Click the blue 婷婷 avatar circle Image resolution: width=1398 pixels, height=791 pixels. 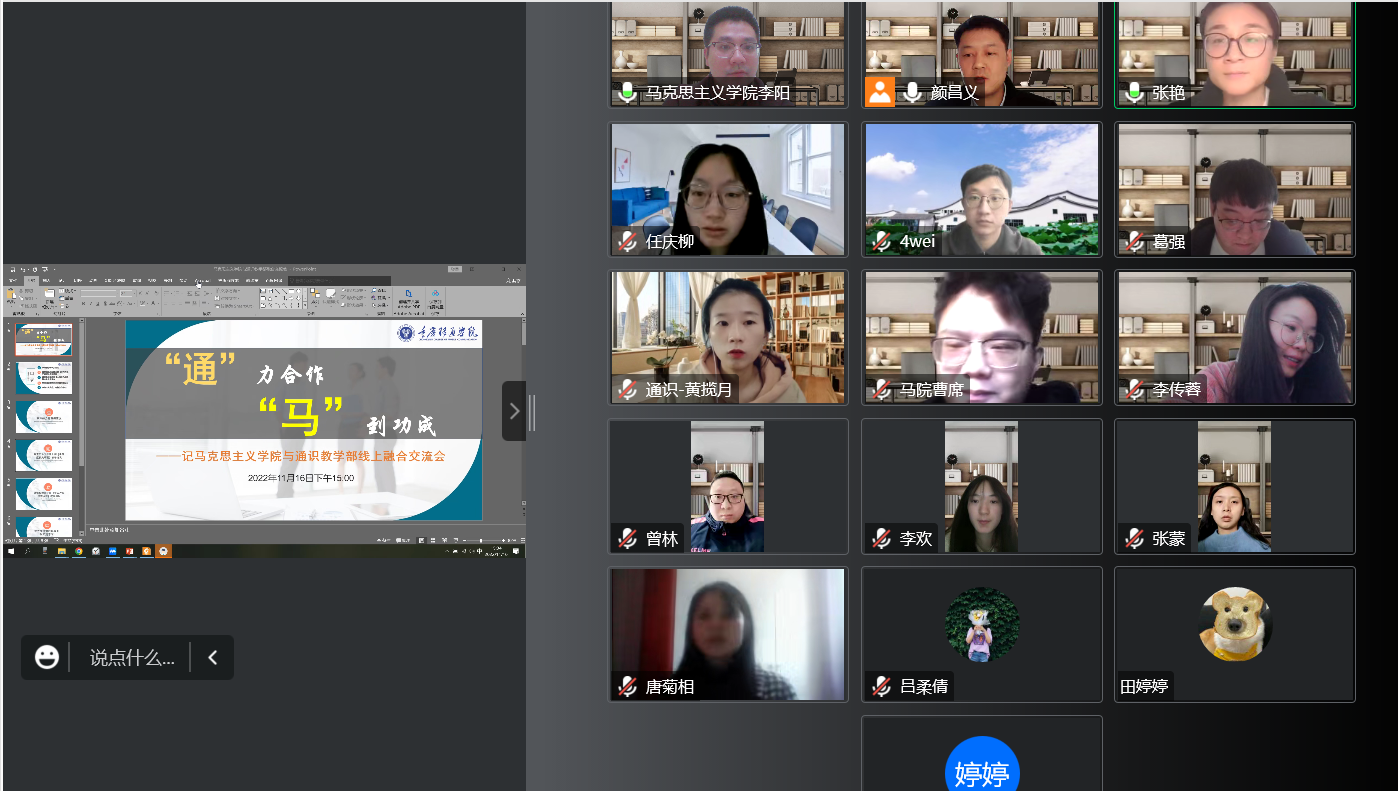point(981,771)
